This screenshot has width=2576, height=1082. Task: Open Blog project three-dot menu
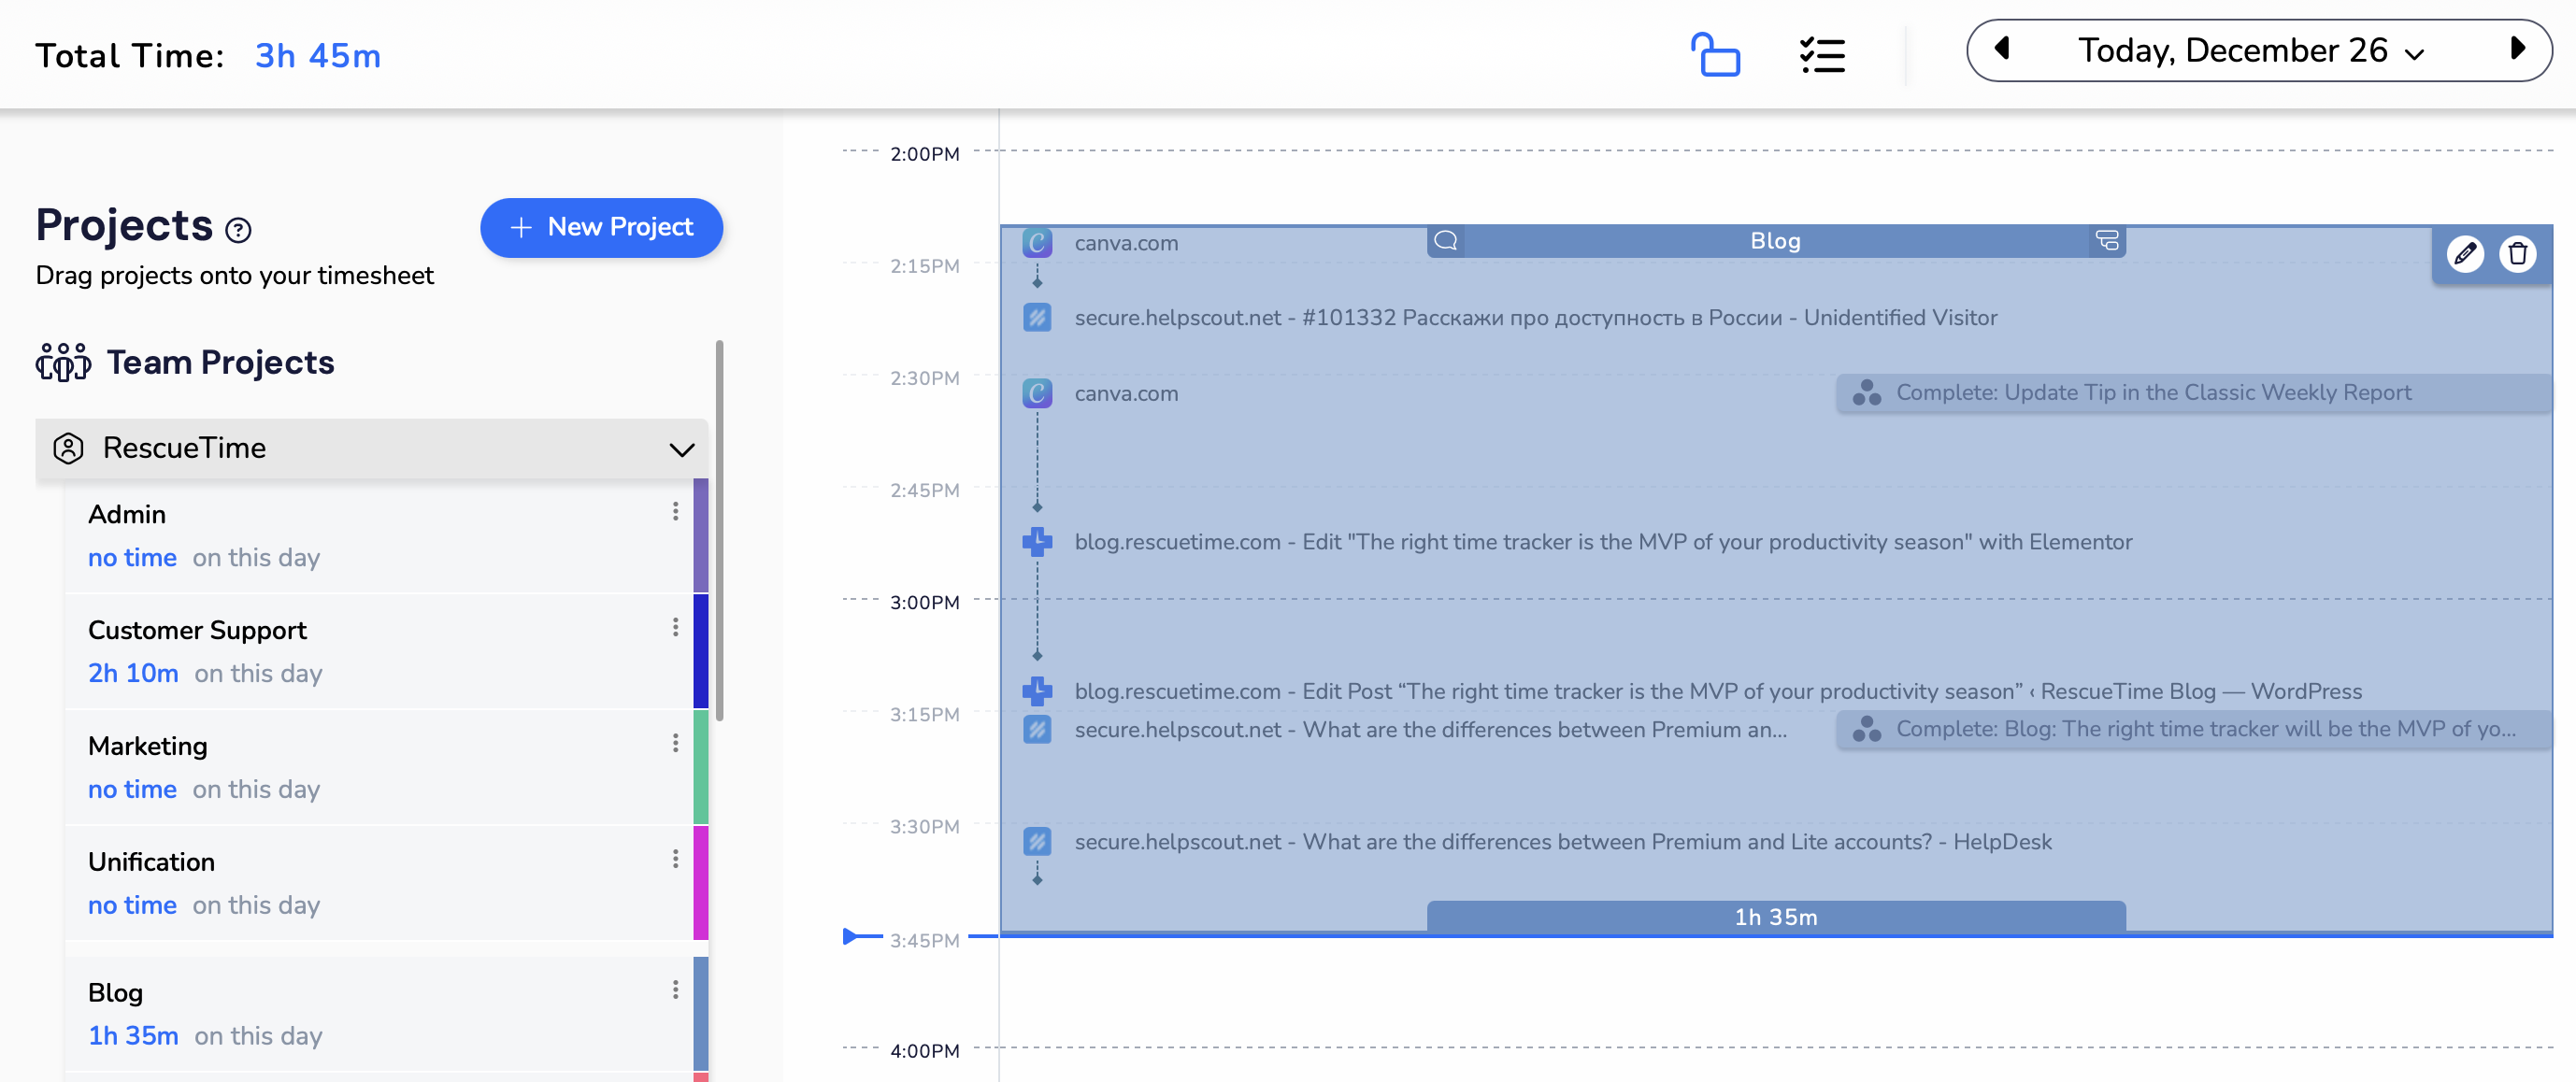click(x=675, y=989)
